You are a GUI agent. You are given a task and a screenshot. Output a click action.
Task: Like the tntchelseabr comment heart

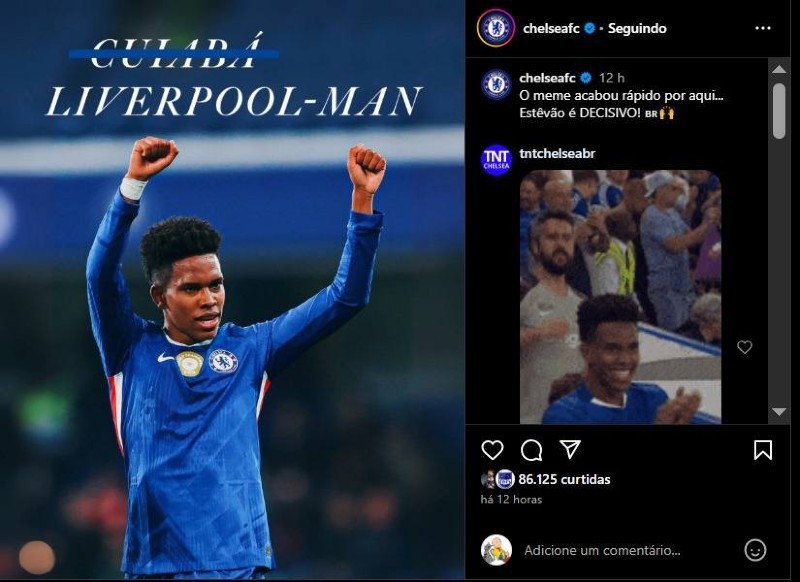pyautogui.click(x=744, y=347)
